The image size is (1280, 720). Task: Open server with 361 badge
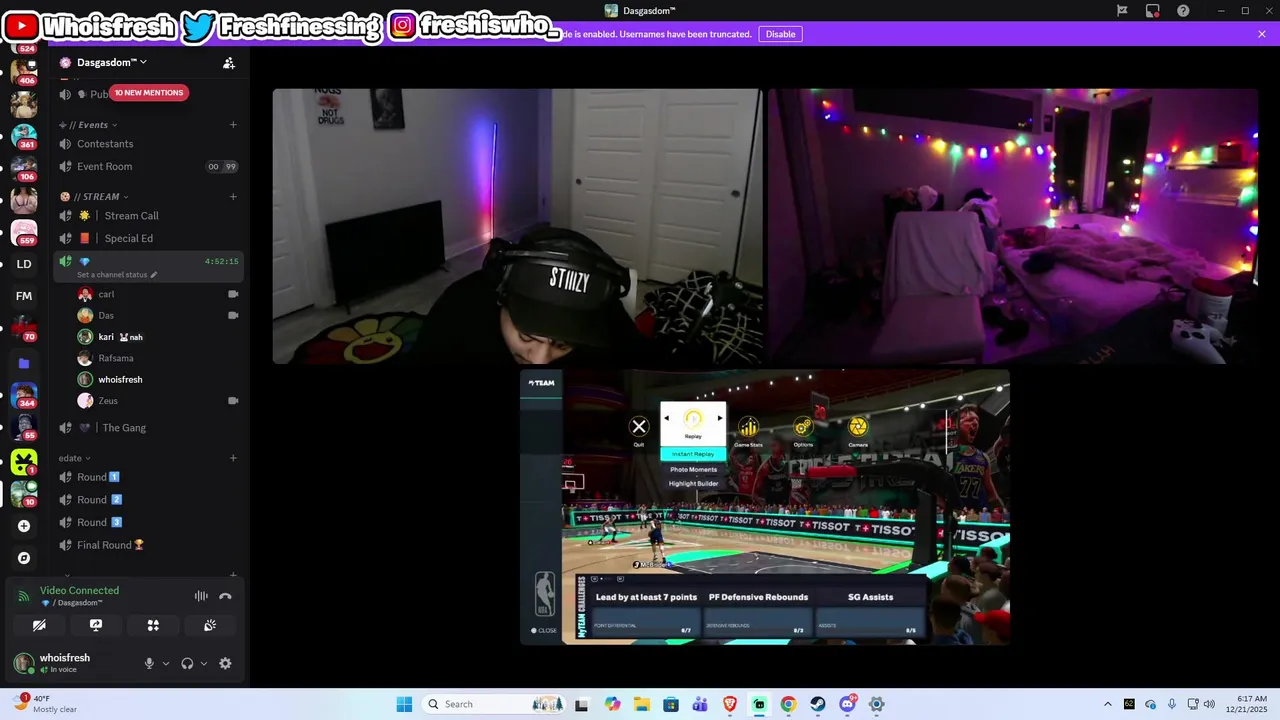coord(24,135)
